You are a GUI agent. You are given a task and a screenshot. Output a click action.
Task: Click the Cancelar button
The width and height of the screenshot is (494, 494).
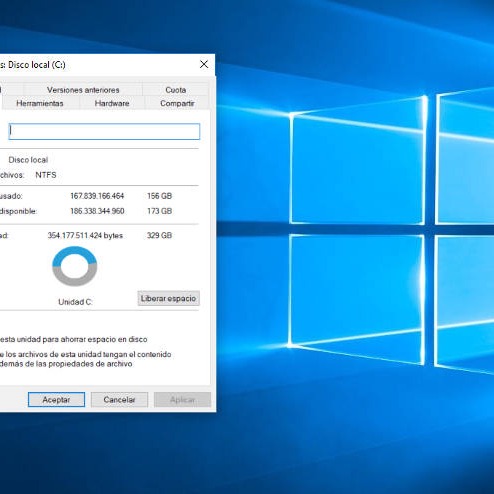point(119,399)
